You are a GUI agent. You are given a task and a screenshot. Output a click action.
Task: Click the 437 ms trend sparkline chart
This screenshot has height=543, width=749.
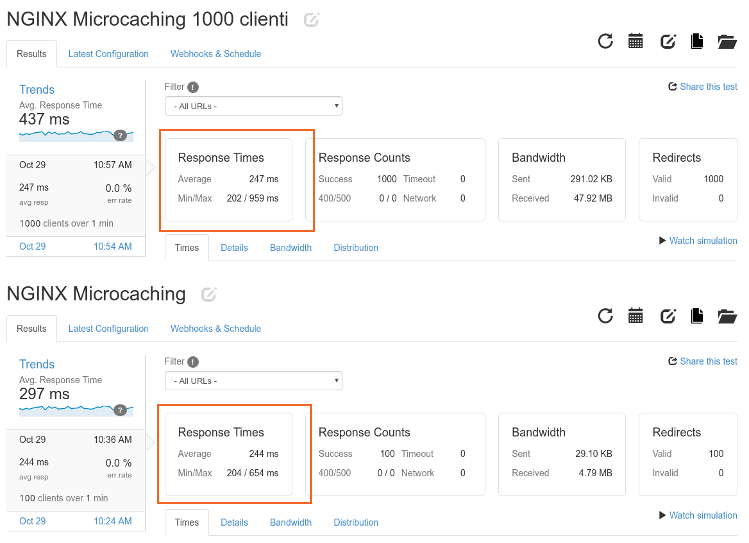click(x=76, y=136)
